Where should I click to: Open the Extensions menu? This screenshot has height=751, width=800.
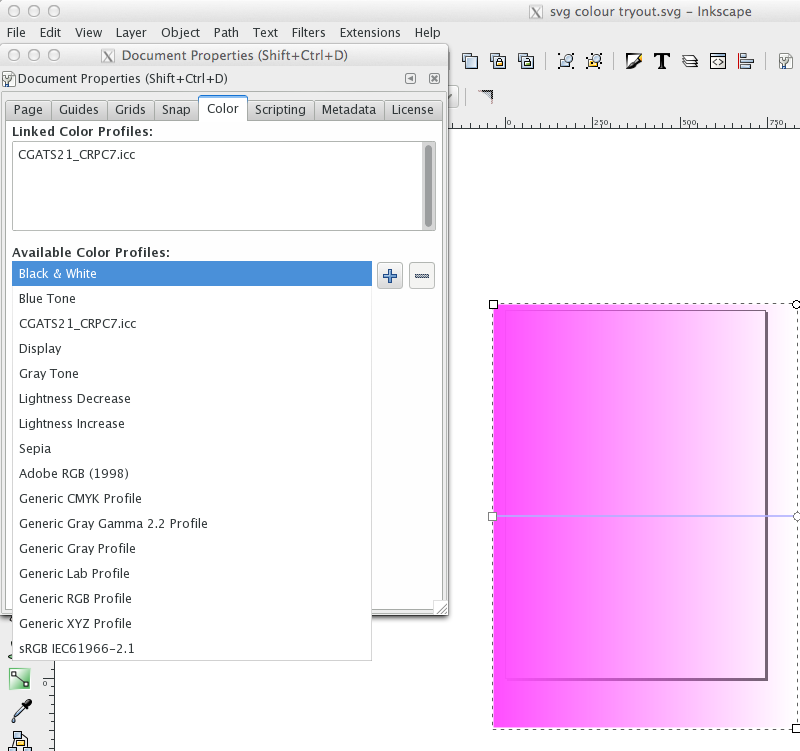tap(369, 32)
